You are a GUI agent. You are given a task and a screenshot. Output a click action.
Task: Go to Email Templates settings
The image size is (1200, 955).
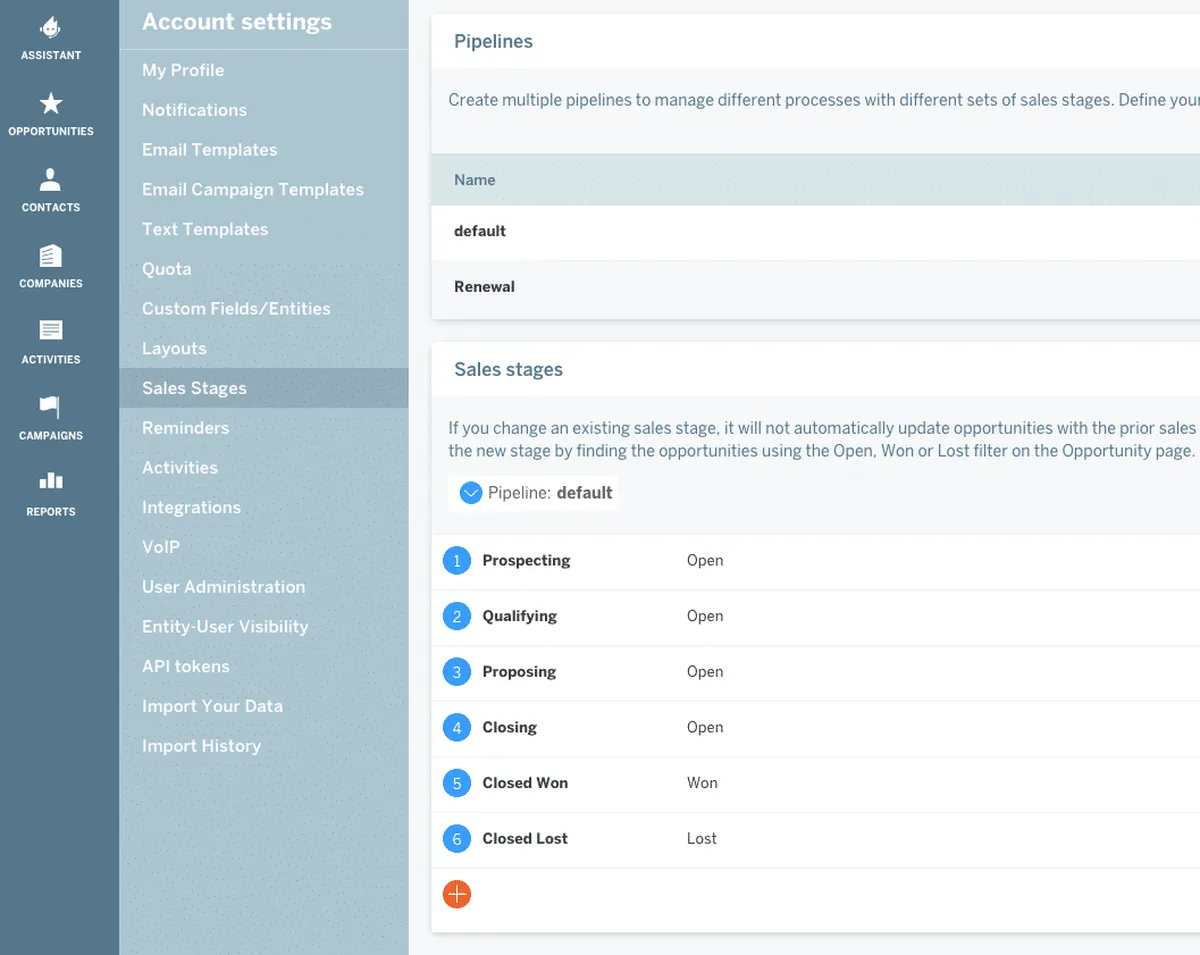[210, 150]
